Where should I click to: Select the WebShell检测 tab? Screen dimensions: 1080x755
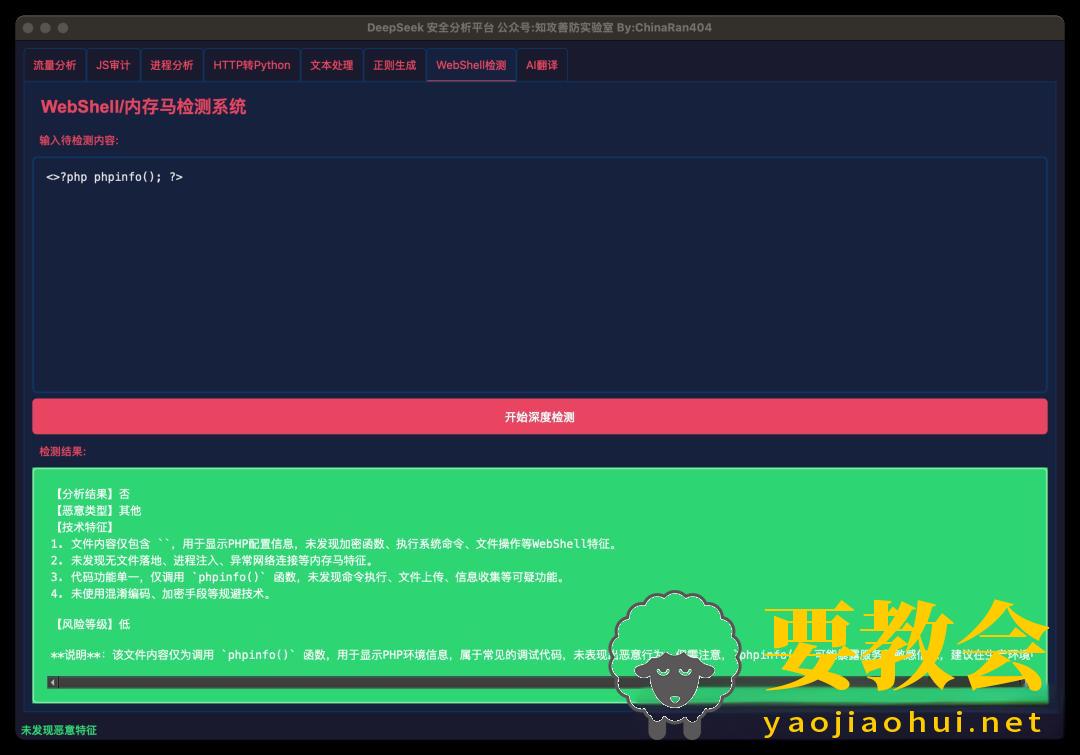[x=471, y=65]
